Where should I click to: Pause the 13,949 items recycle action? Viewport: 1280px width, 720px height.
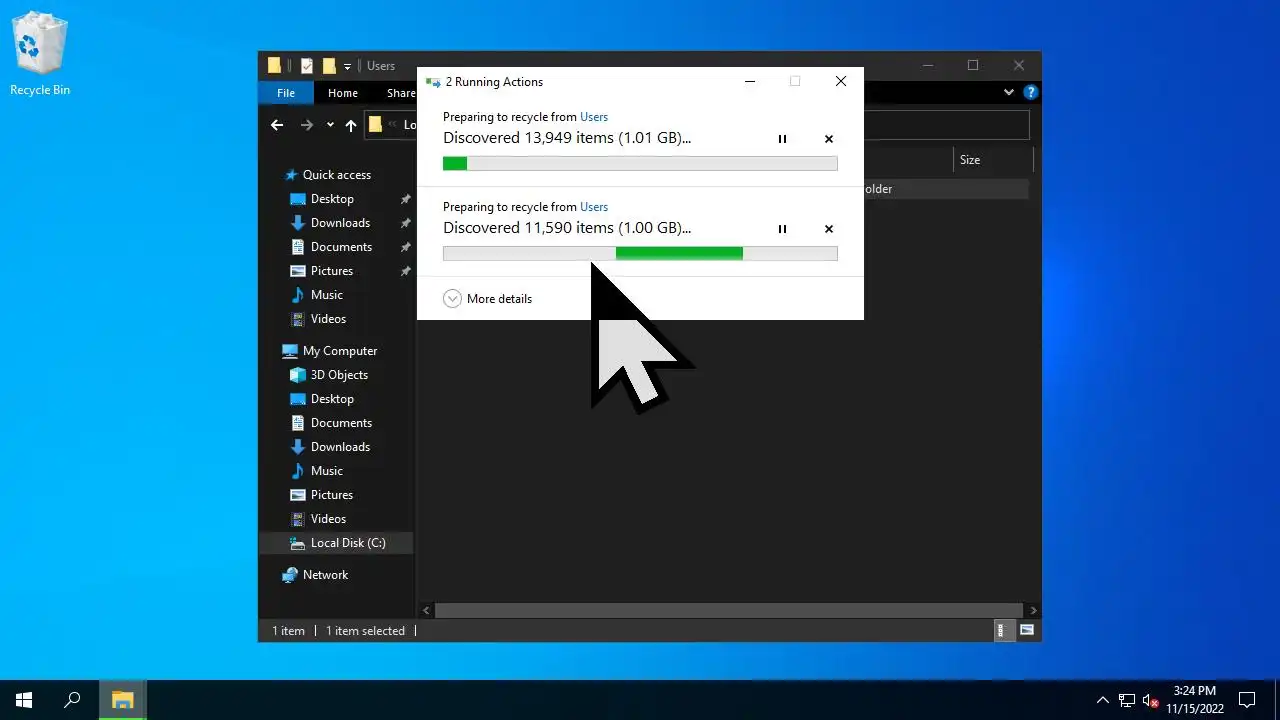coord(782,139)
